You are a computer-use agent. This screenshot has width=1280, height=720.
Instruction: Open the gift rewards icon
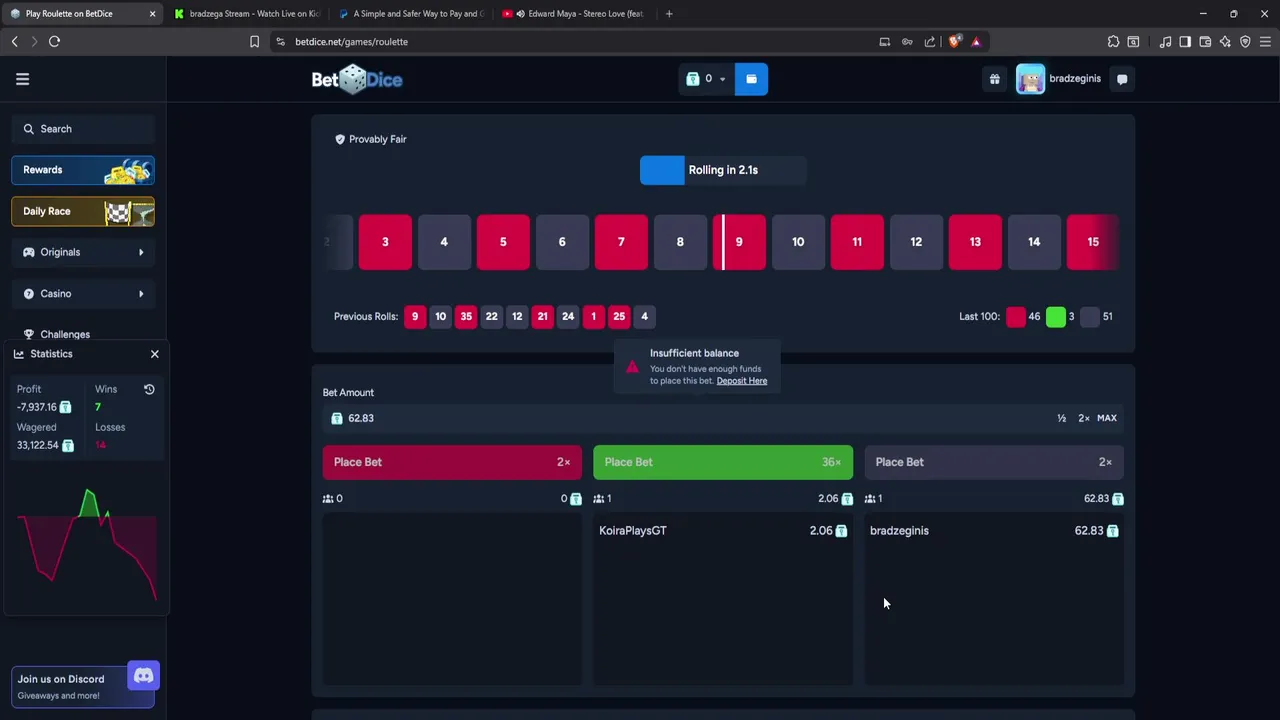(x=994, y=79)
